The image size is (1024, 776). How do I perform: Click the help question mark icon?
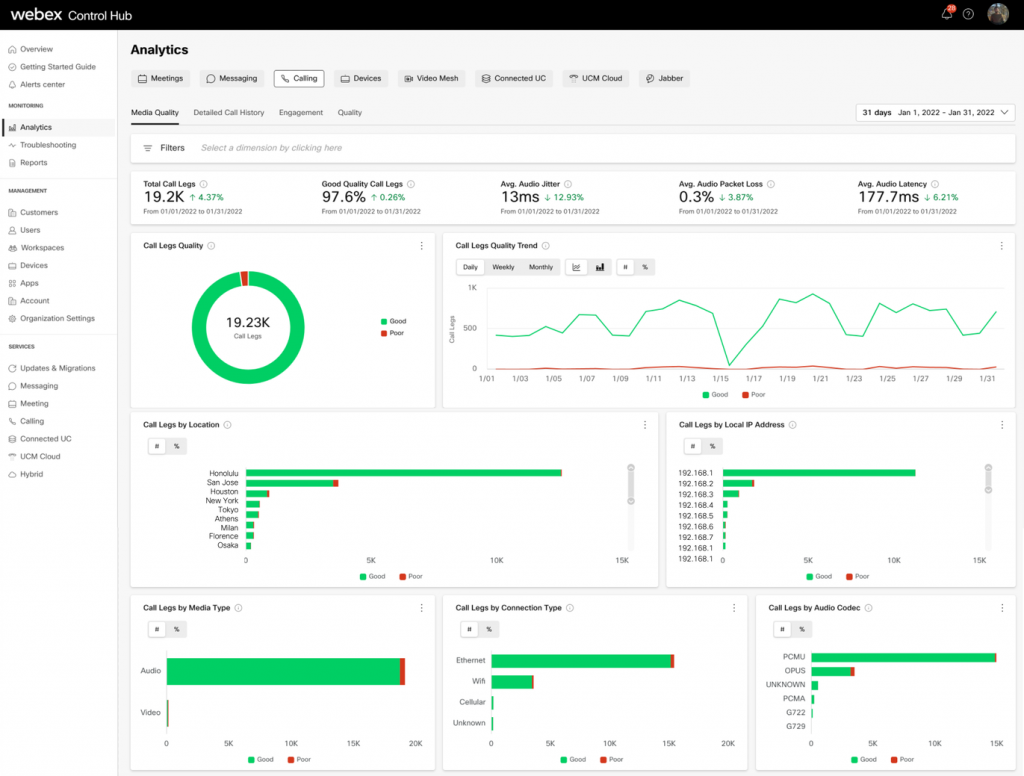pyautogui.click(x=967, y=14)
